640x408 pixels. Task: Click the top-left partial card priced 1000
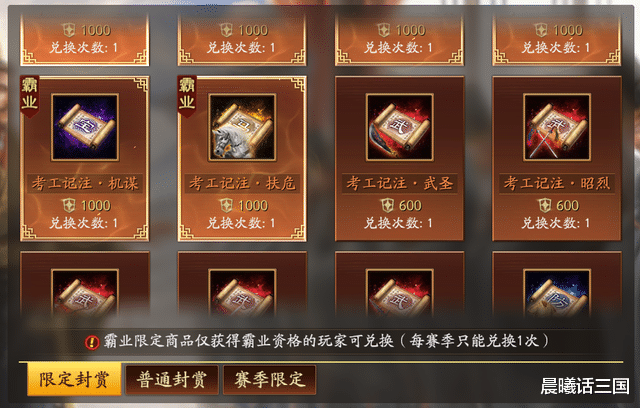(84, 40)
